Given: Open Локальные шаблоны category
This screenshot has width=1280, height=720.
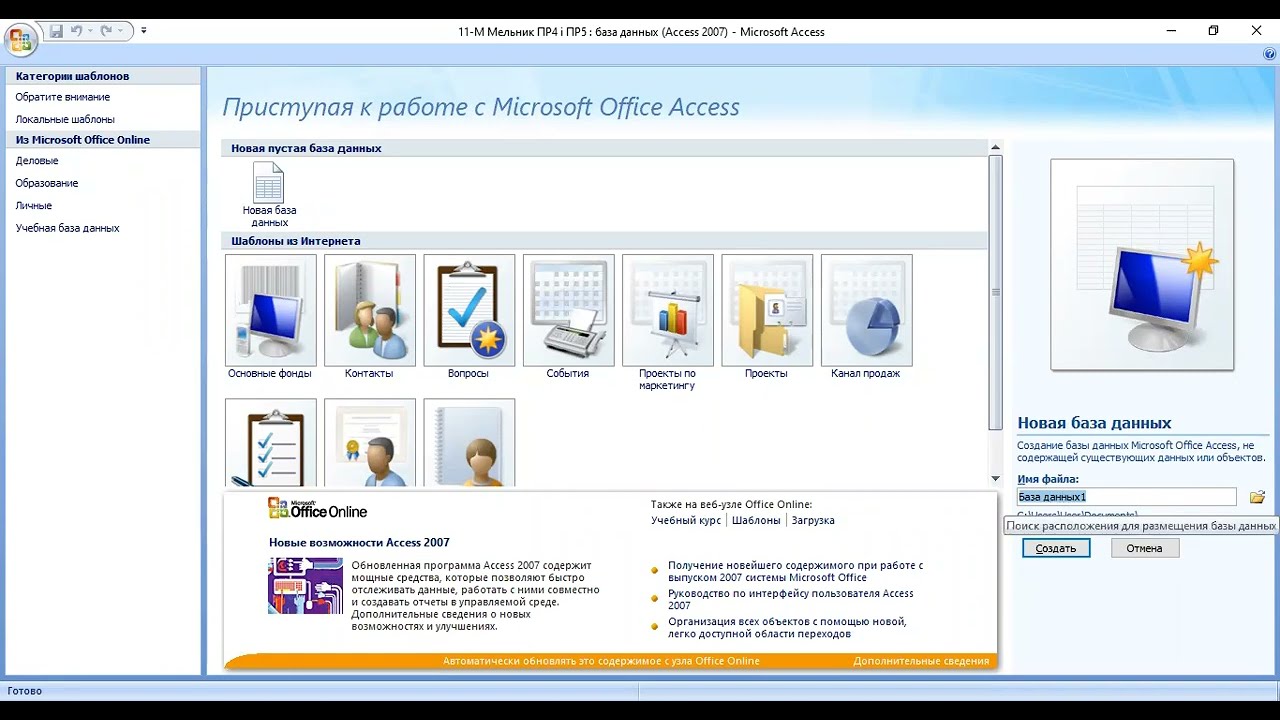Looking at the screenshot, I should tap(65, 119).
